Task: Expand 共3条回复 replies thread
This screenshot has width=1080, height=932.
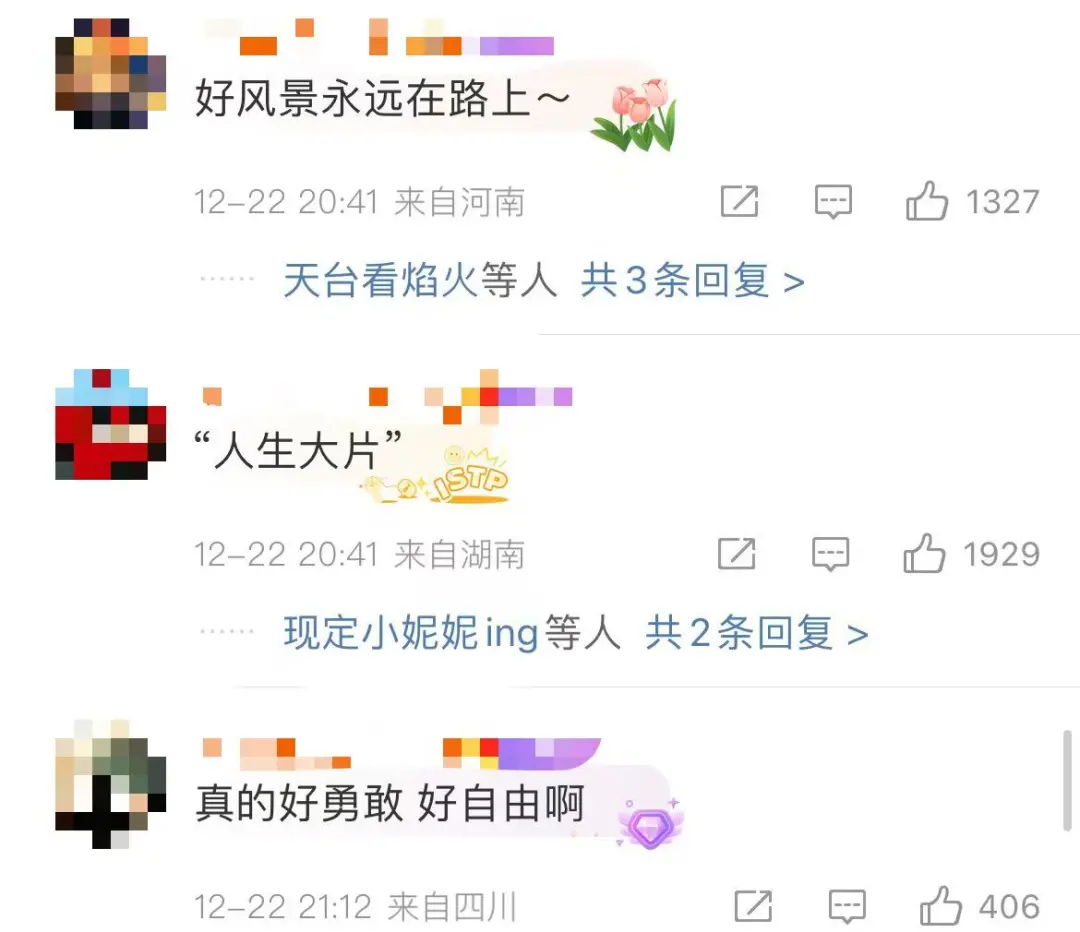Action: click(692, 281)
